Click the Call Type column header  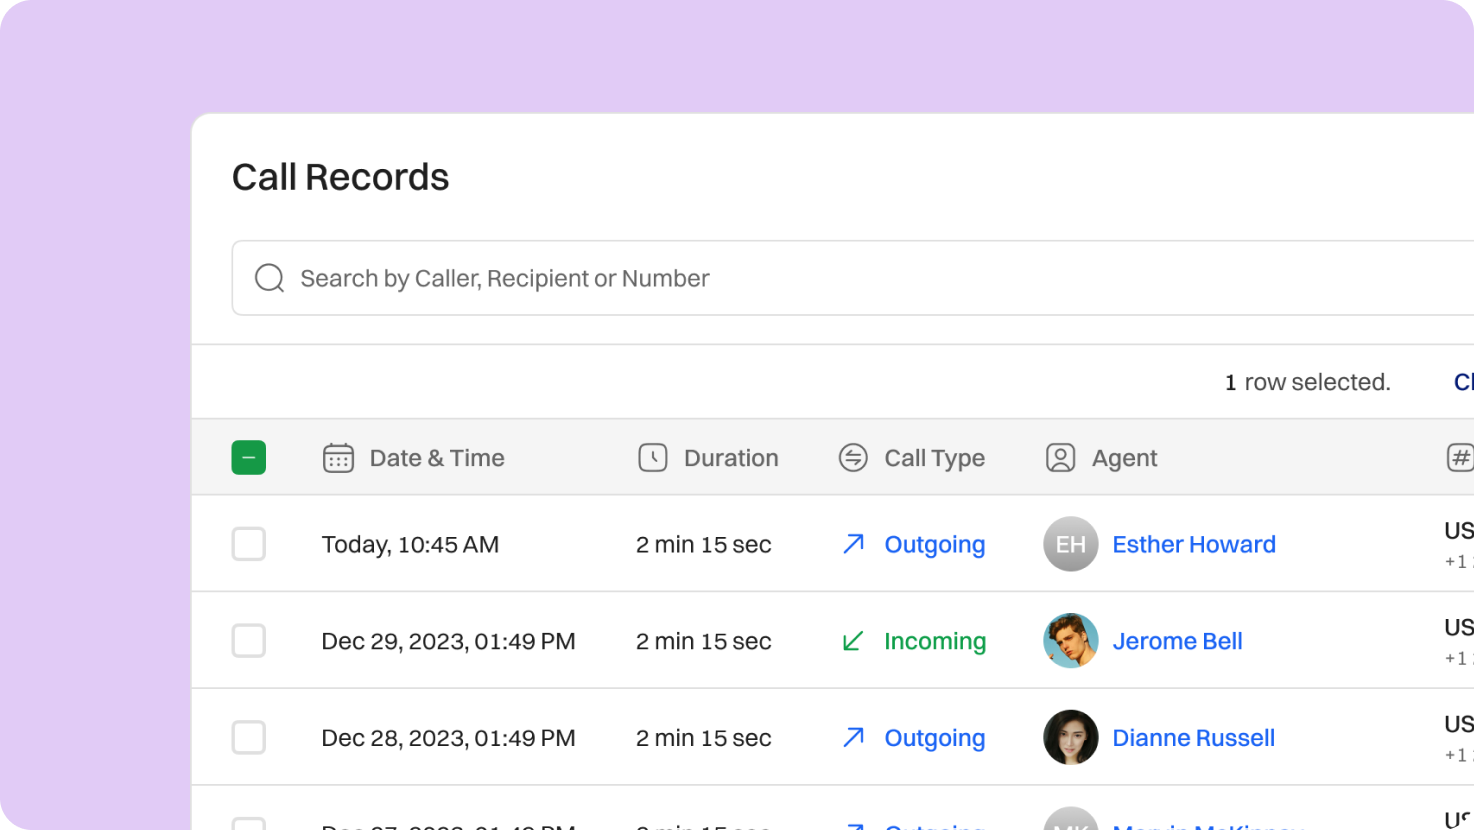click(x=934, y=458)
